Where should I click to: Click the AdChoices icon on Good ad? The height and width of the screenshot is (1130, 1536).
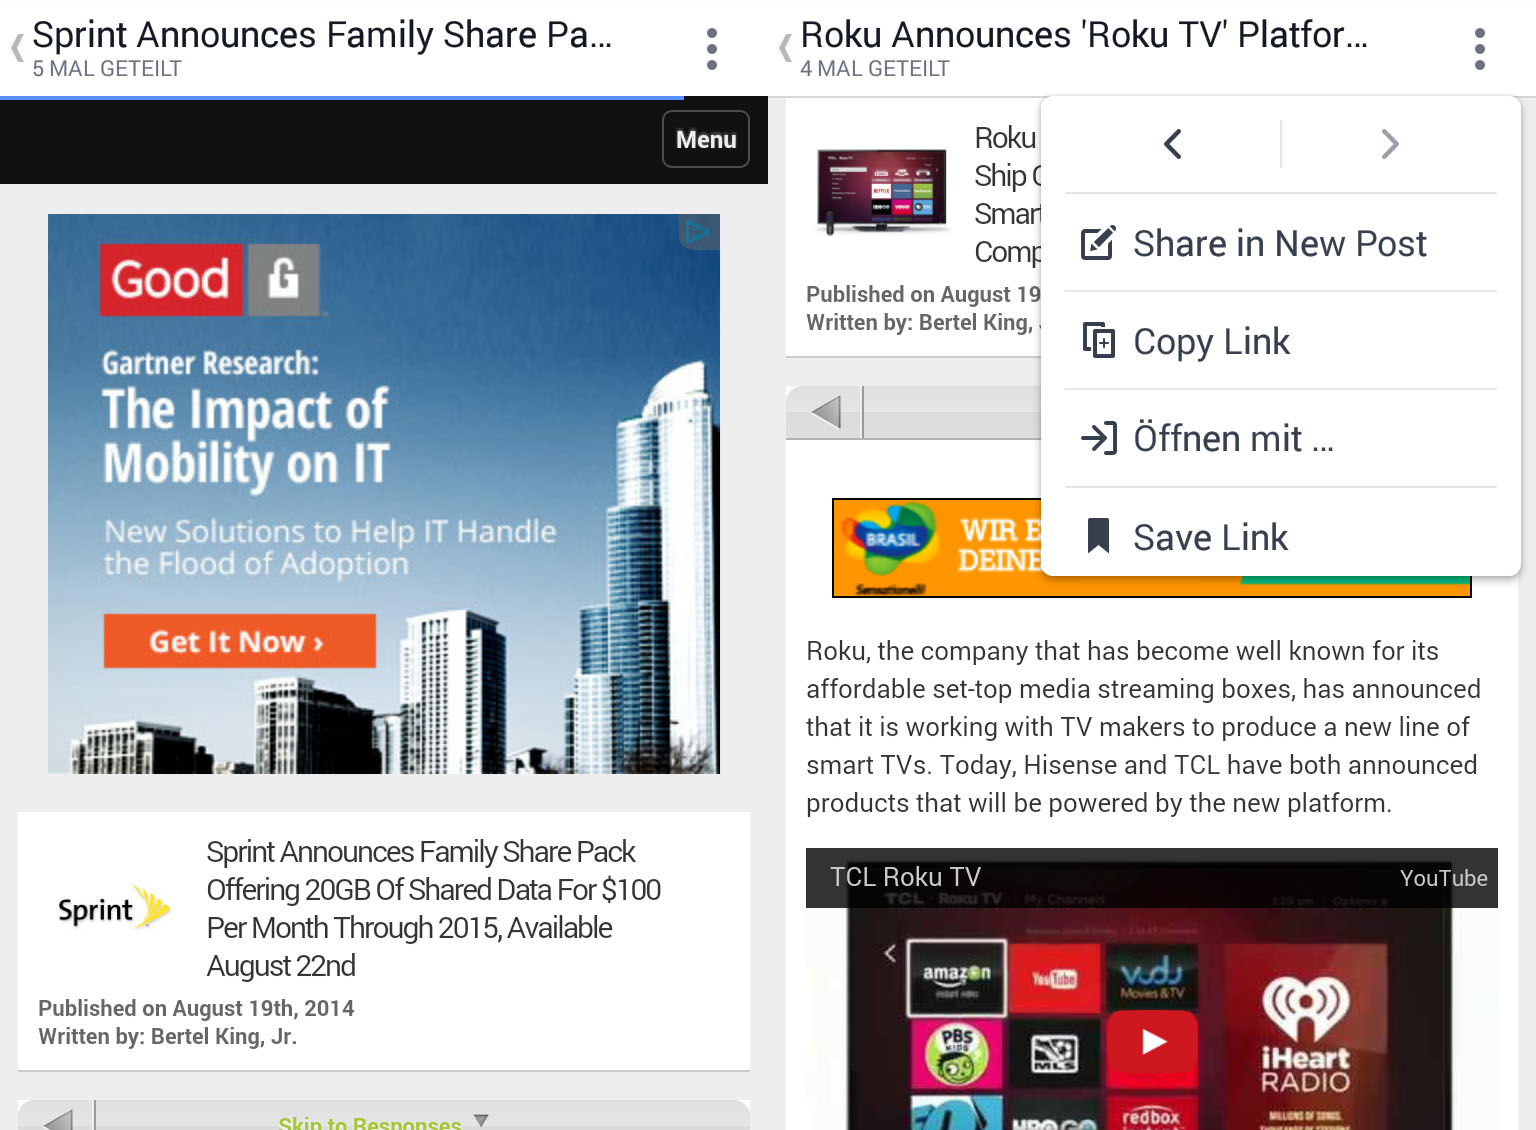point(698,232)
